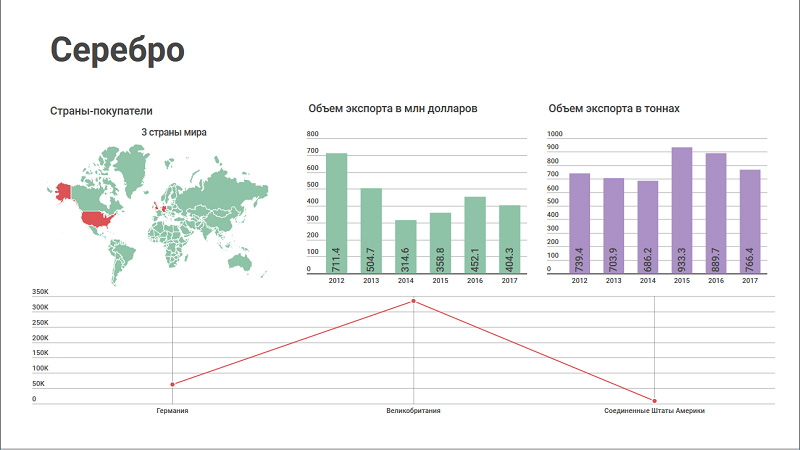Select red Alaska region on world map
Viewport: 800px width, 450px height.
coord(62,191)
